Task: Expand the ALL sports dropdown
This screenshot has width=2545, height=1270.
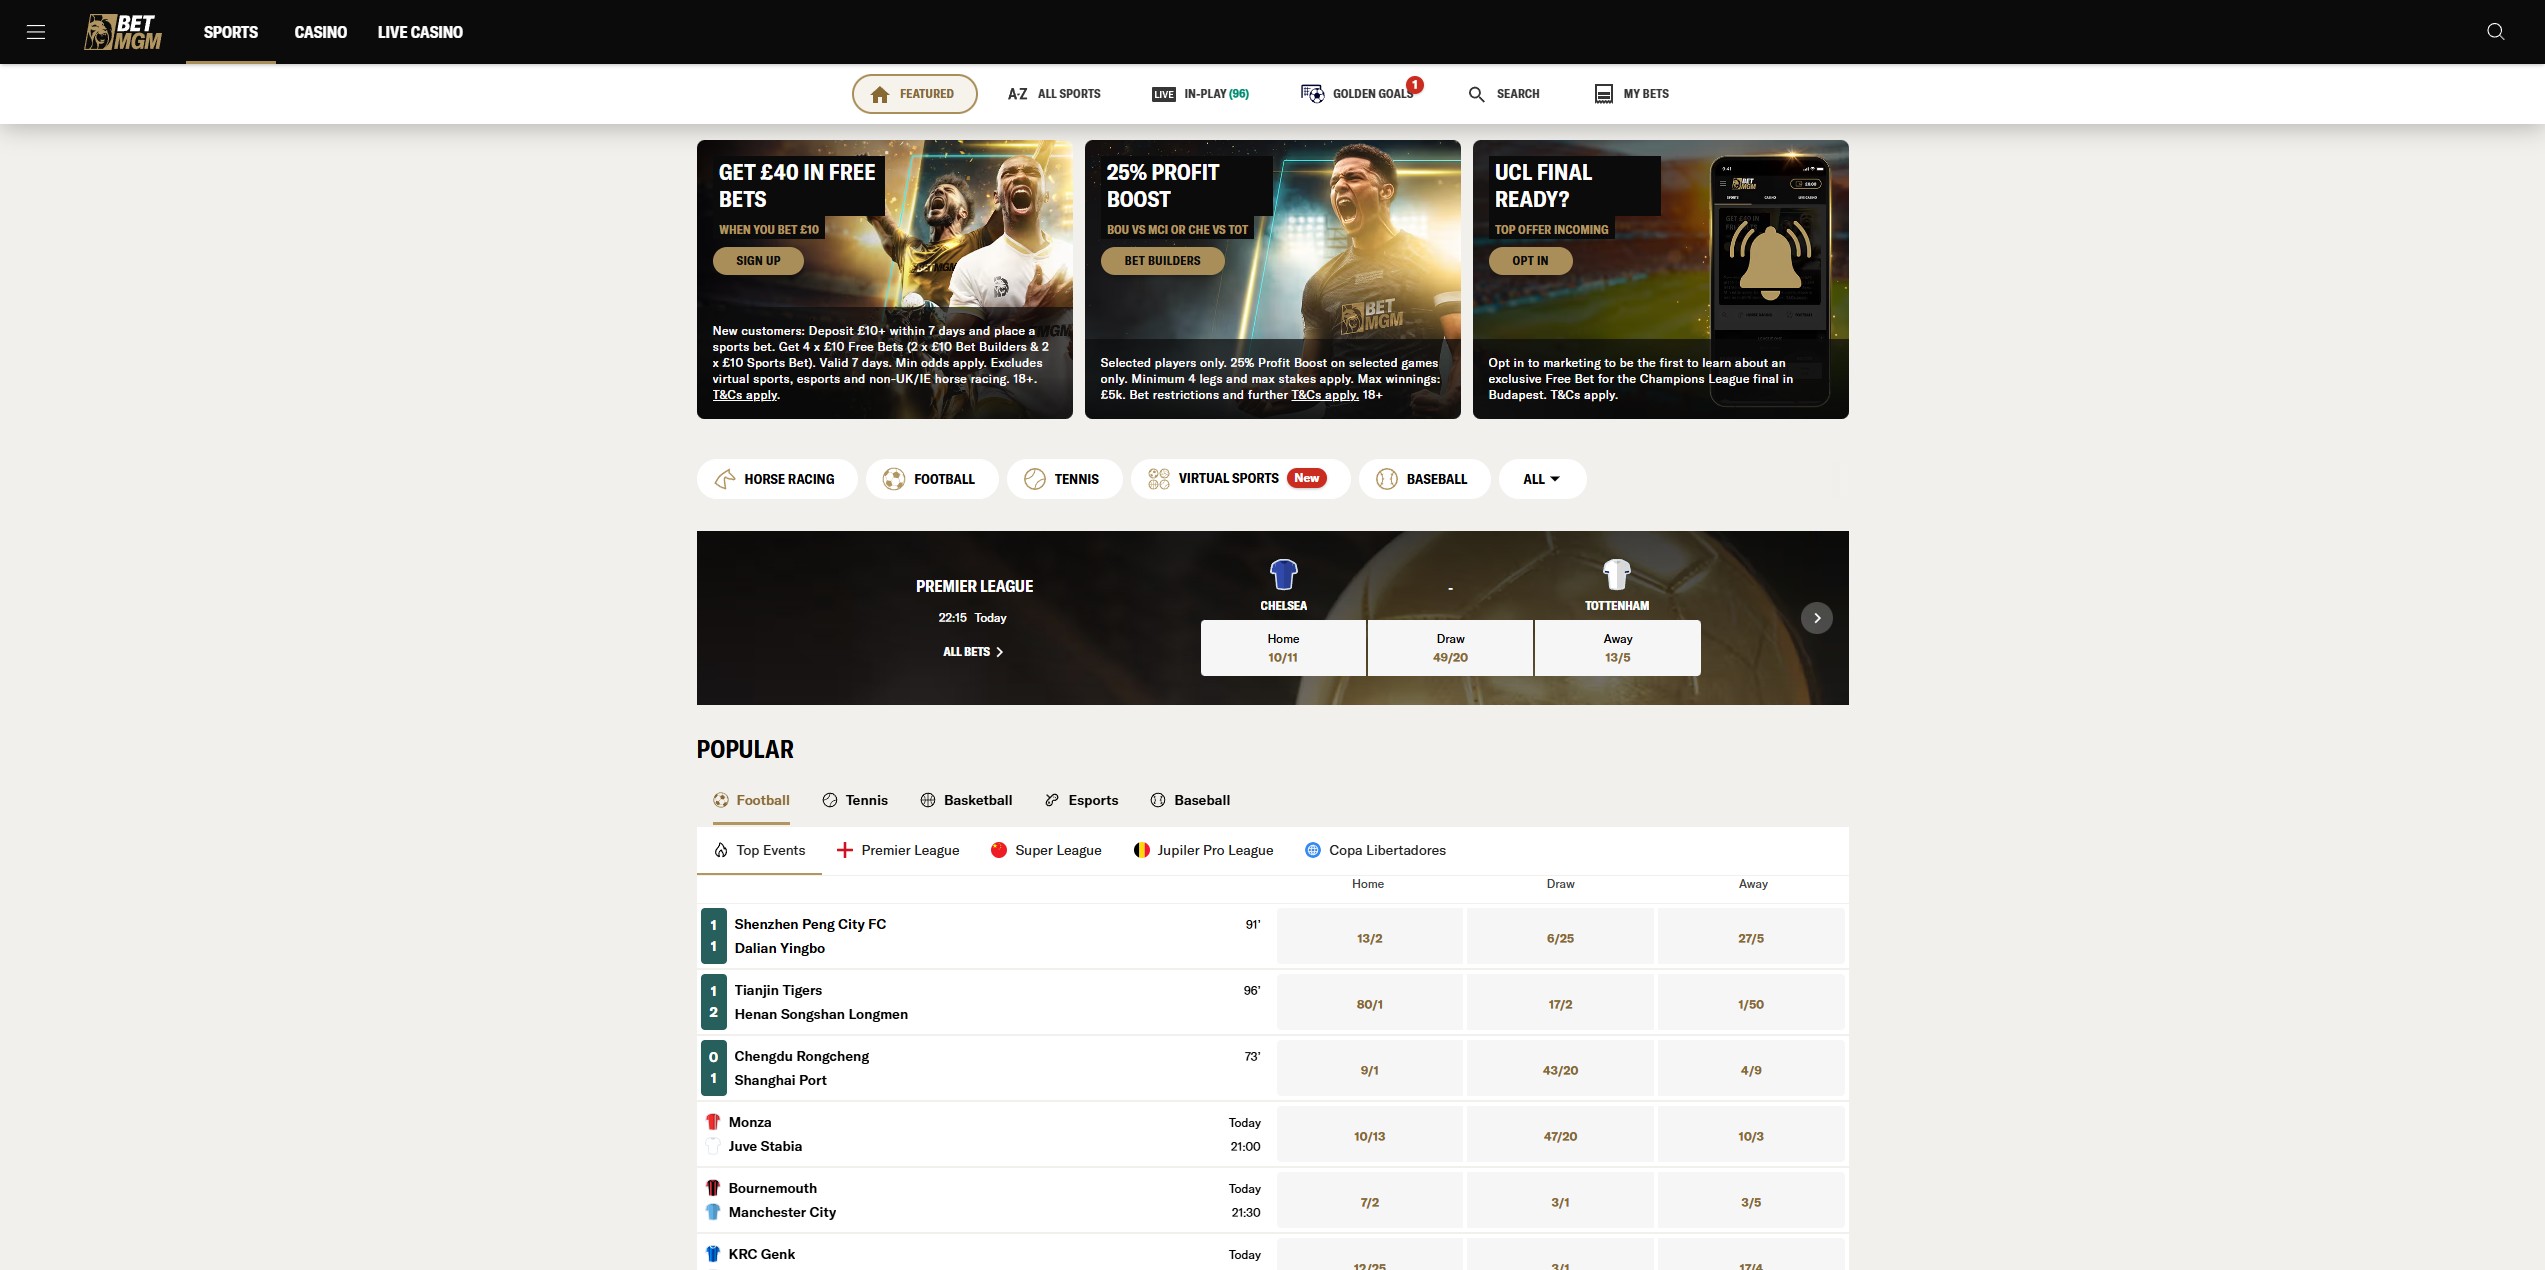Action: coord(1542,479)
